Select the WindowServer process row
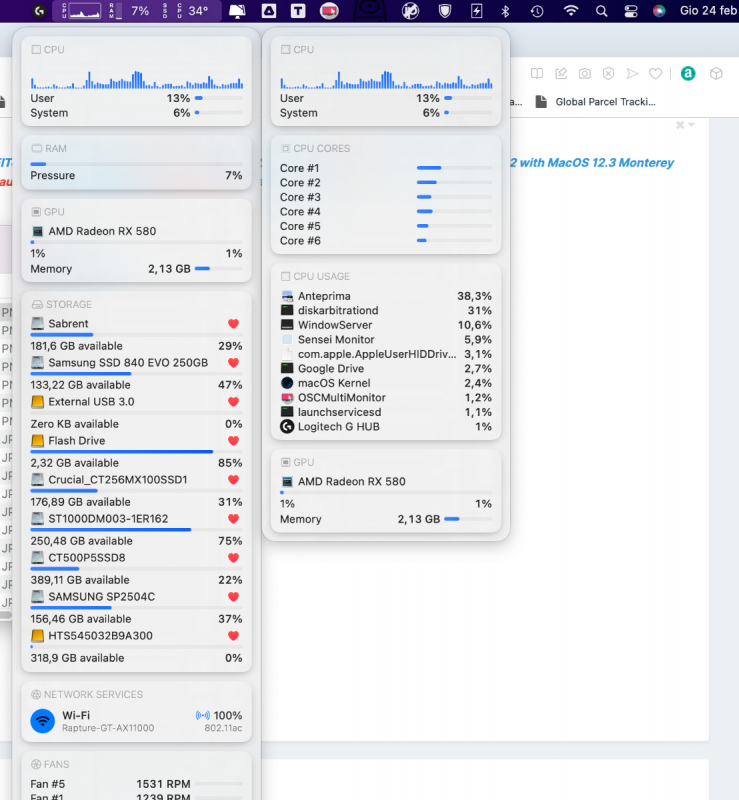The image size is (739, 800). (x=386, y=325)
